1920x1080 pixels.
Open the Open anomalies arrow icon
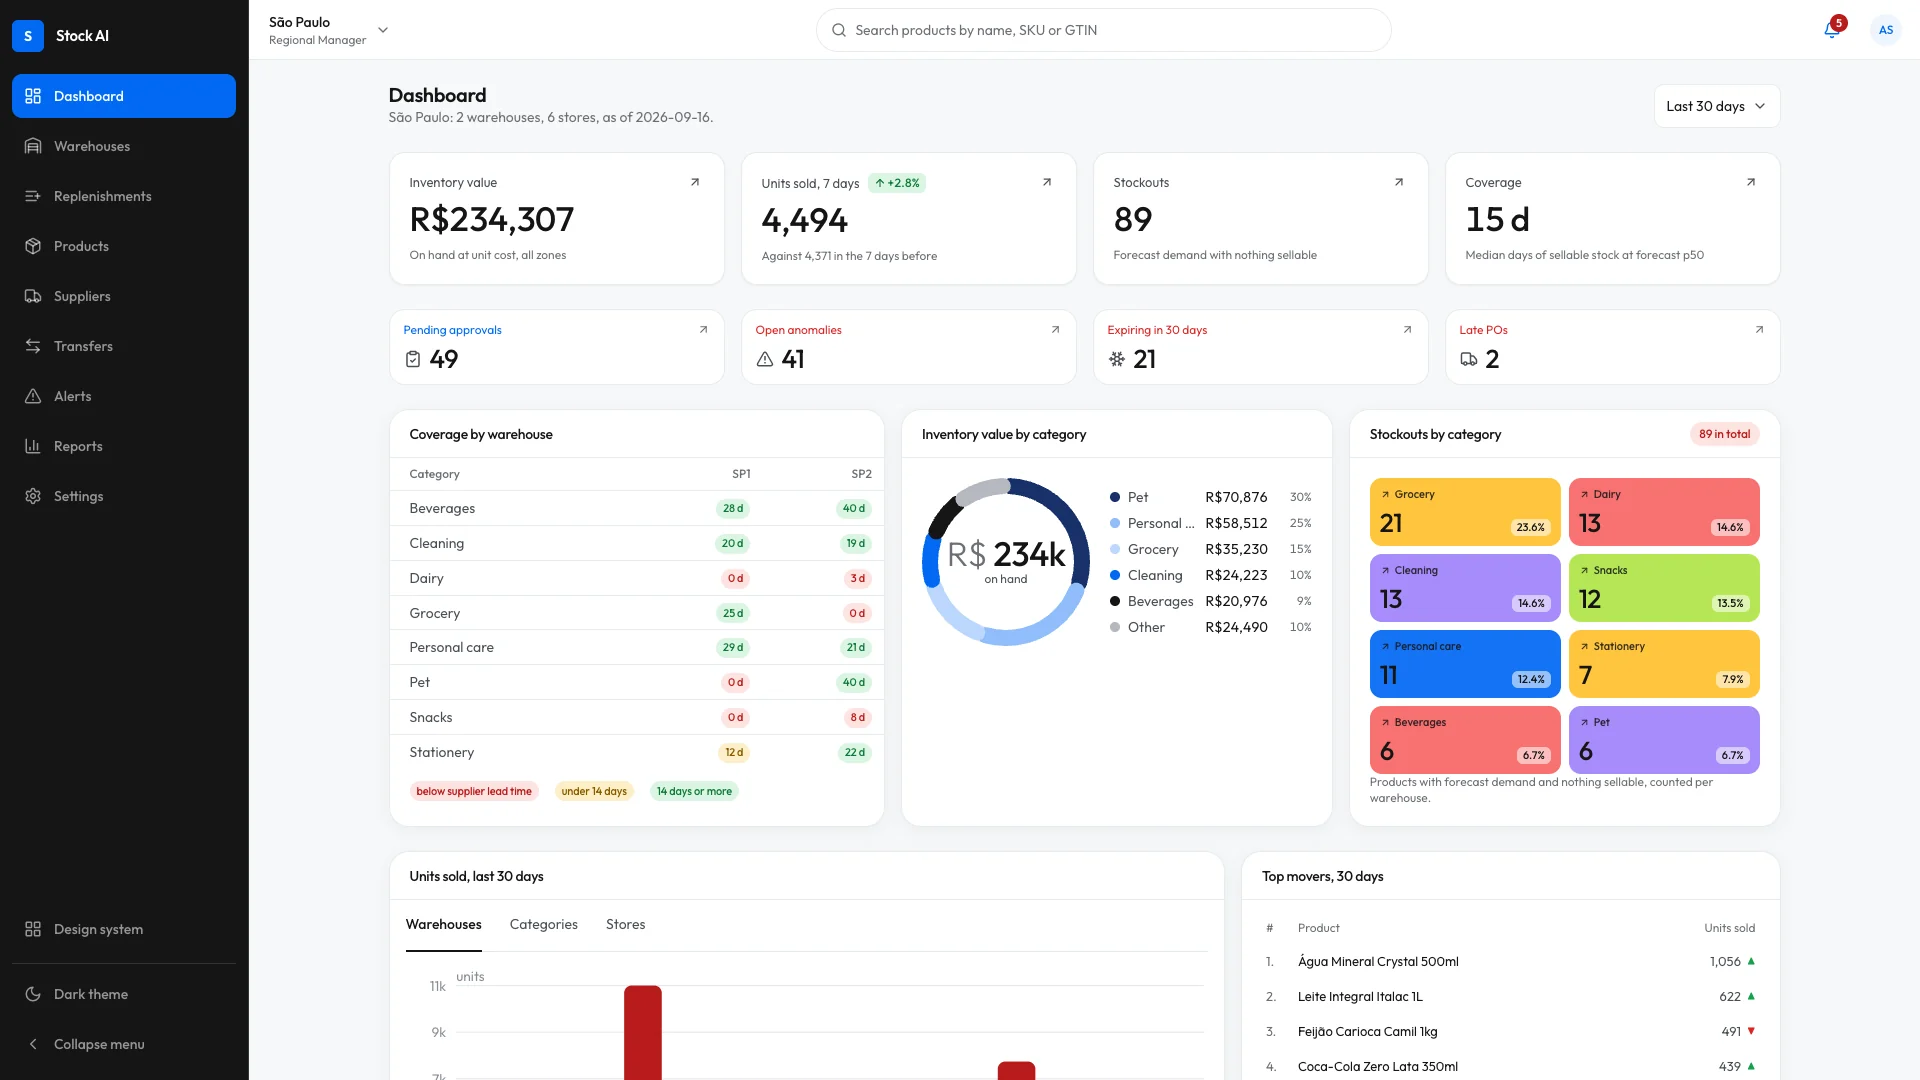click(1055, 330)
